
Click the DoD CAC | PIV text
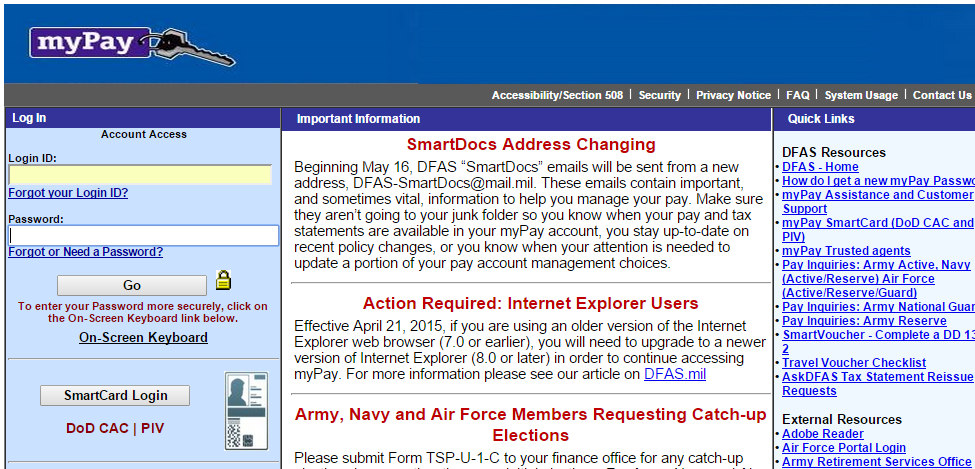[115, 429]
